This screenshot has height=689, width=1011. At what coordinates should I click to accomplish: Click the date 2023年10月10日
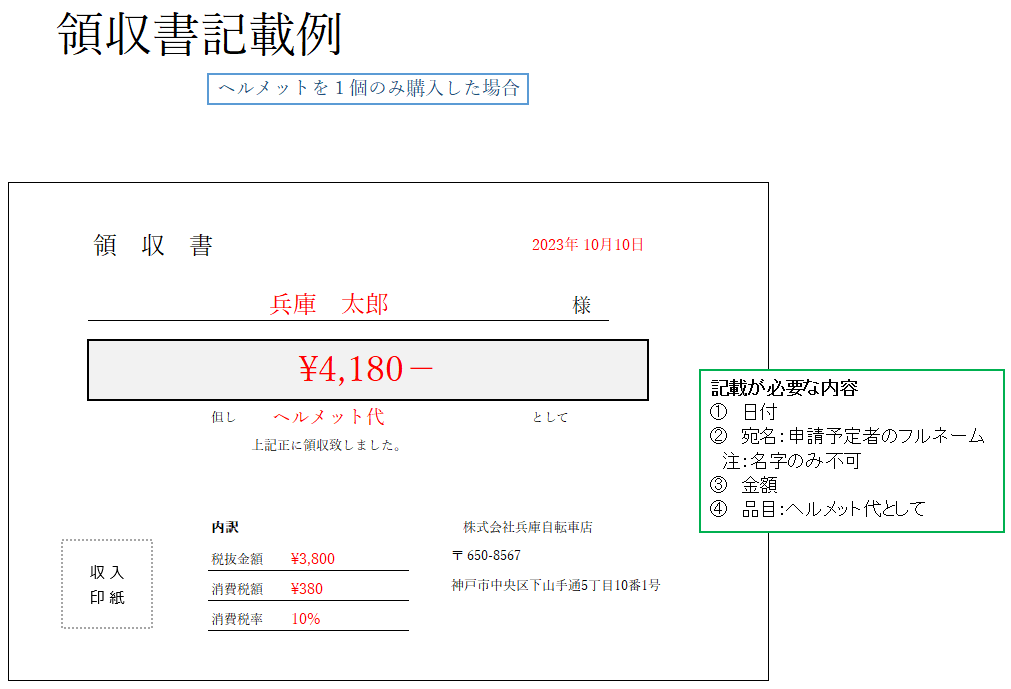[587, 245]
